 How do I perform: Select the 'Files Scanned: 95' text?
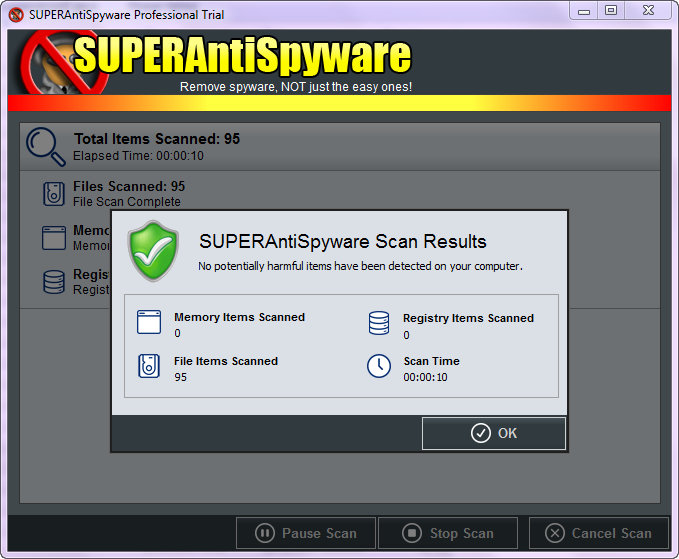tap(129, 187)
